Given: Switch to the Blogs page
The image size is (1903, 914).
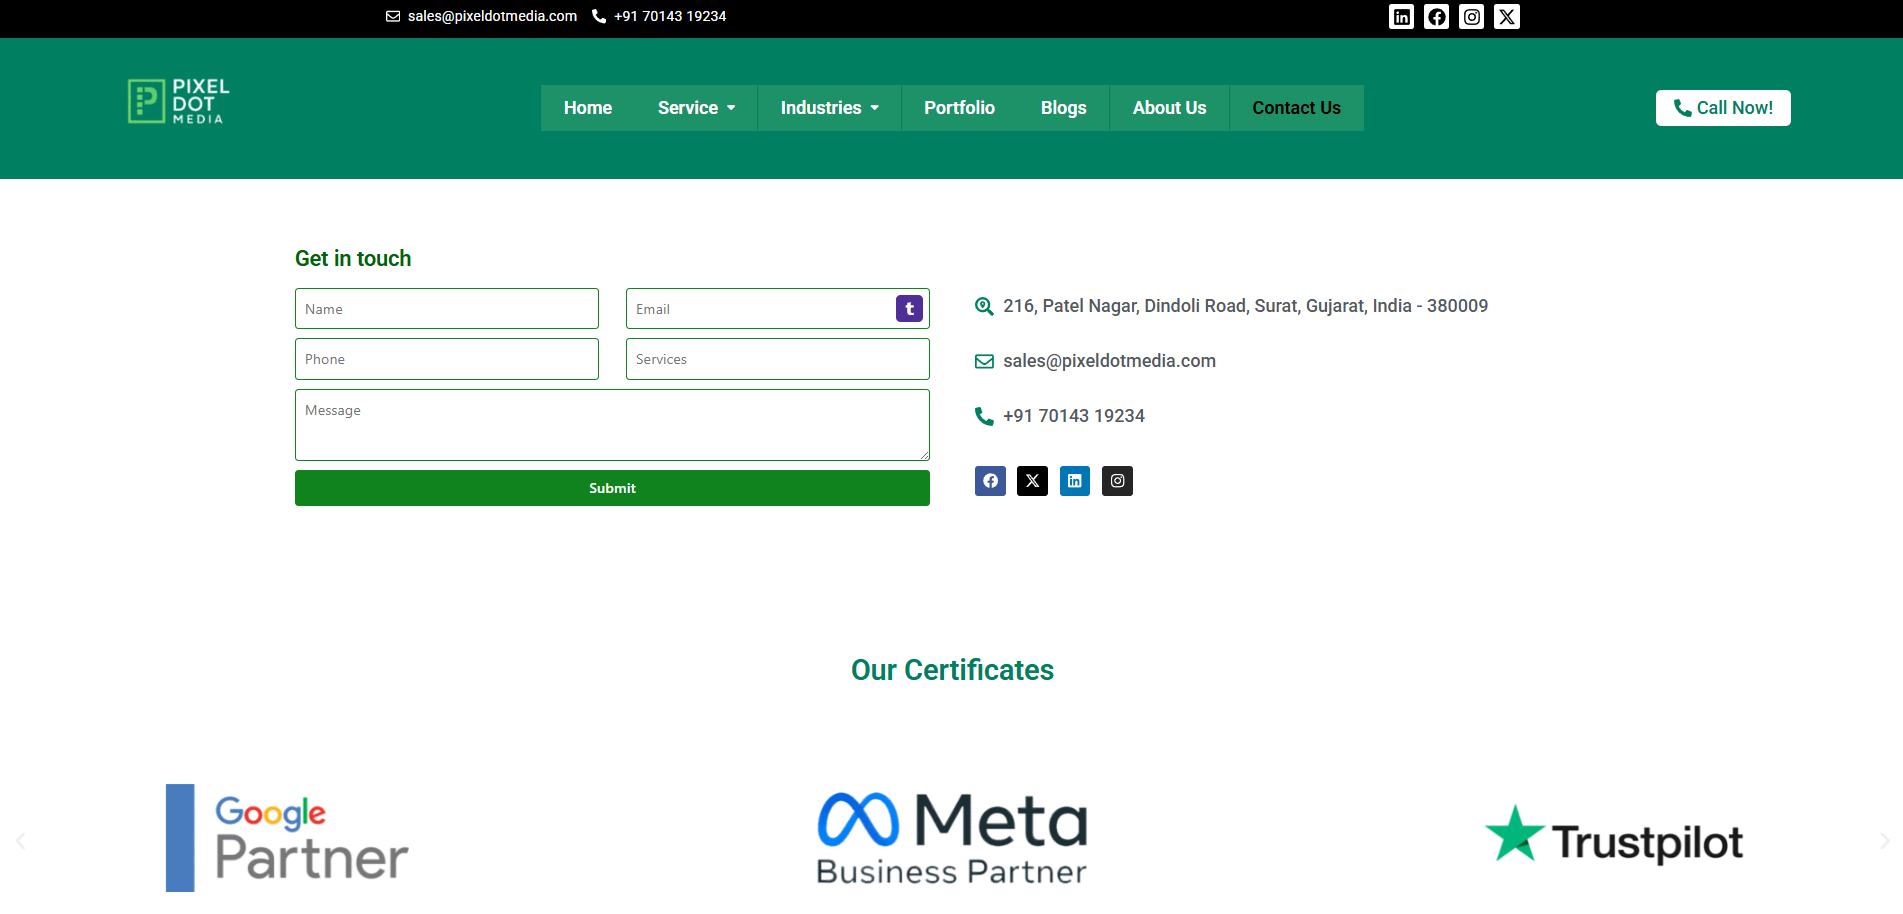Looking at the screenshot, I should [x=1063, y=107].
